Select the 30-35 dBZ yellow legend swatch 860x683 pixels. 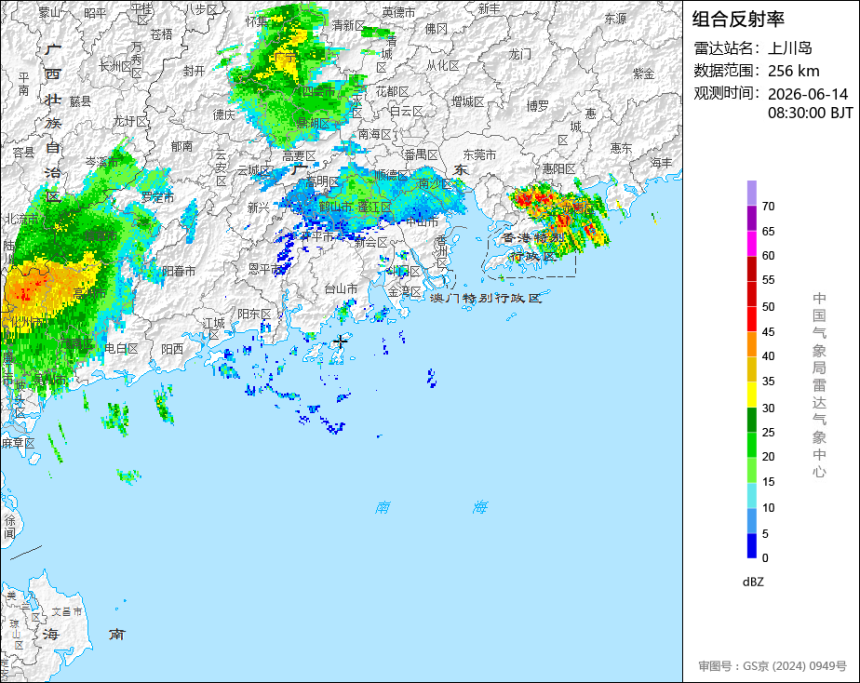pyautogui.click(x=751, y=395)
